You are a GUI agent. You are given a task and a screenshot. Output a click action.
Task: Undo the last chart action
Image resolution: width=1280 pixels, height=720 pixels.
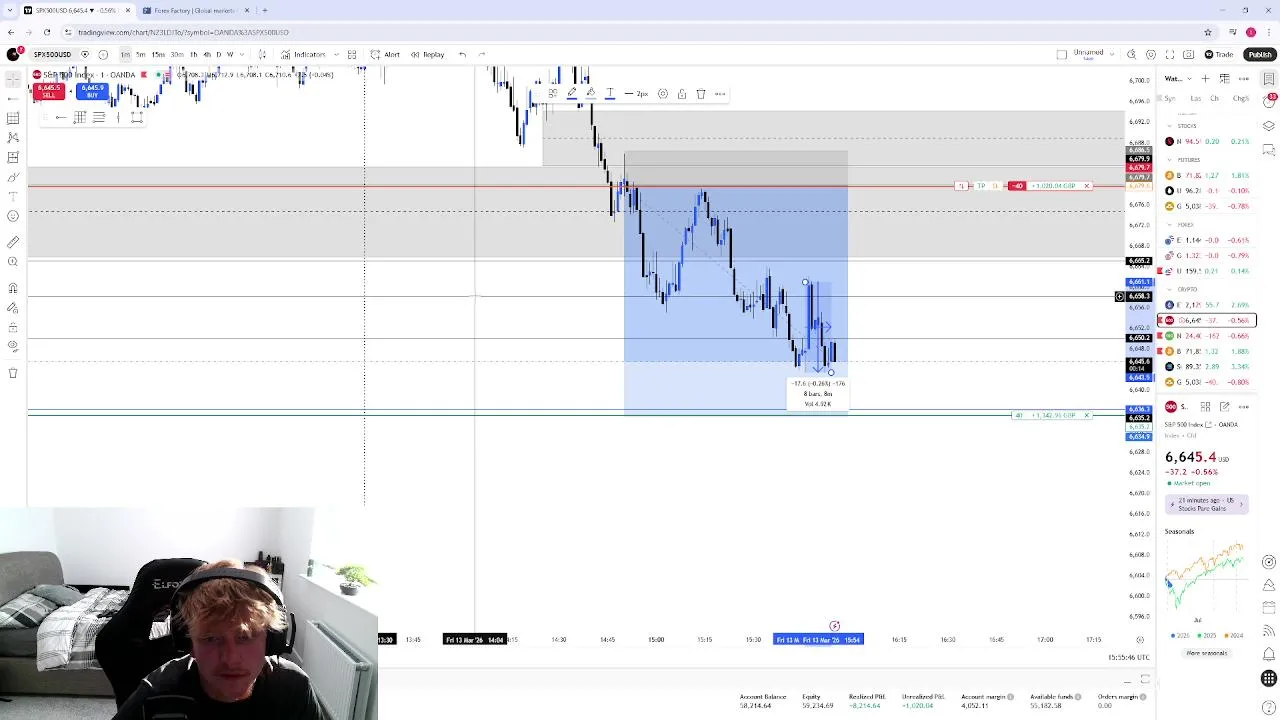(462, 54)
